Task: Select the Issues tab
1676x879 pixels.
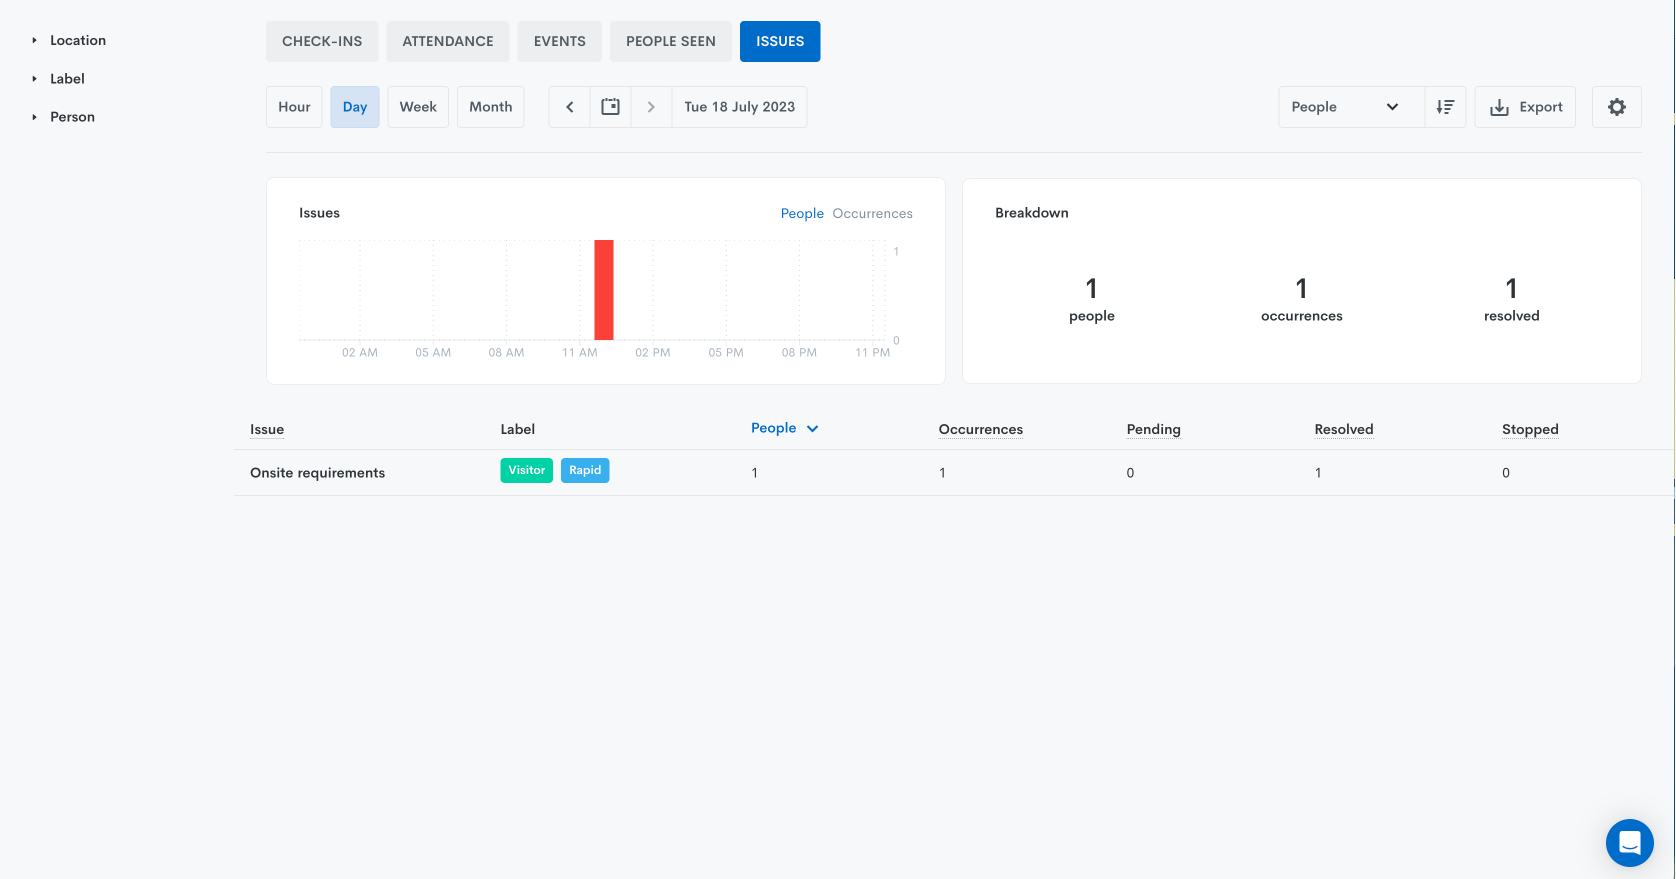Action: tap(780, 41)
